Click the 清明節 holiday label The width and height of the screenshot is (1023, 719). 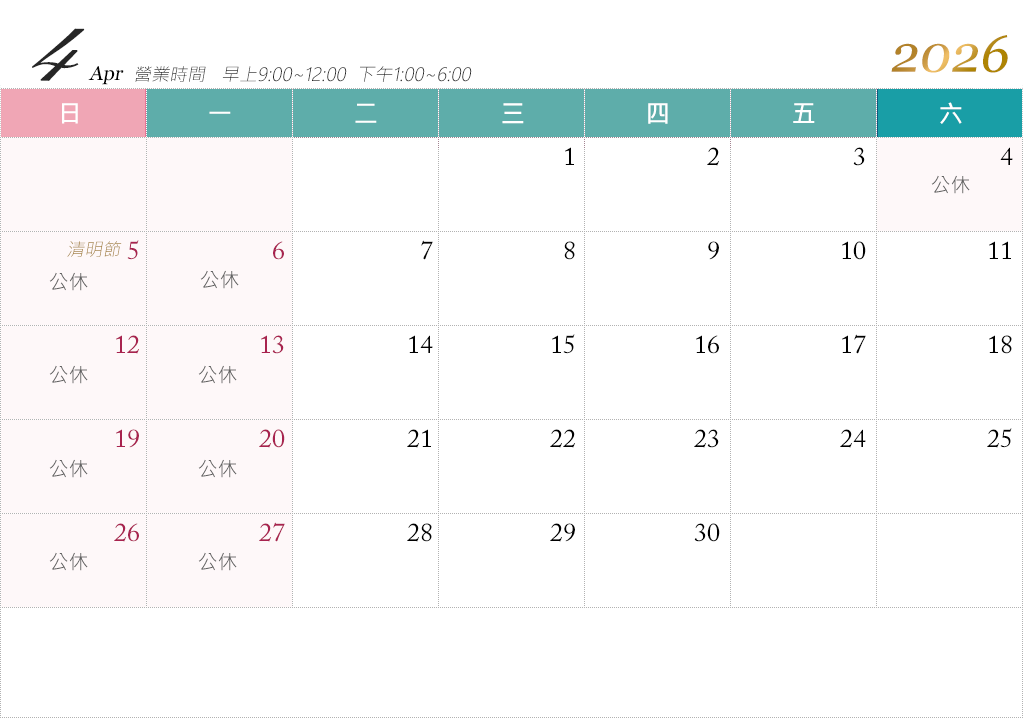tap(92, 250)
